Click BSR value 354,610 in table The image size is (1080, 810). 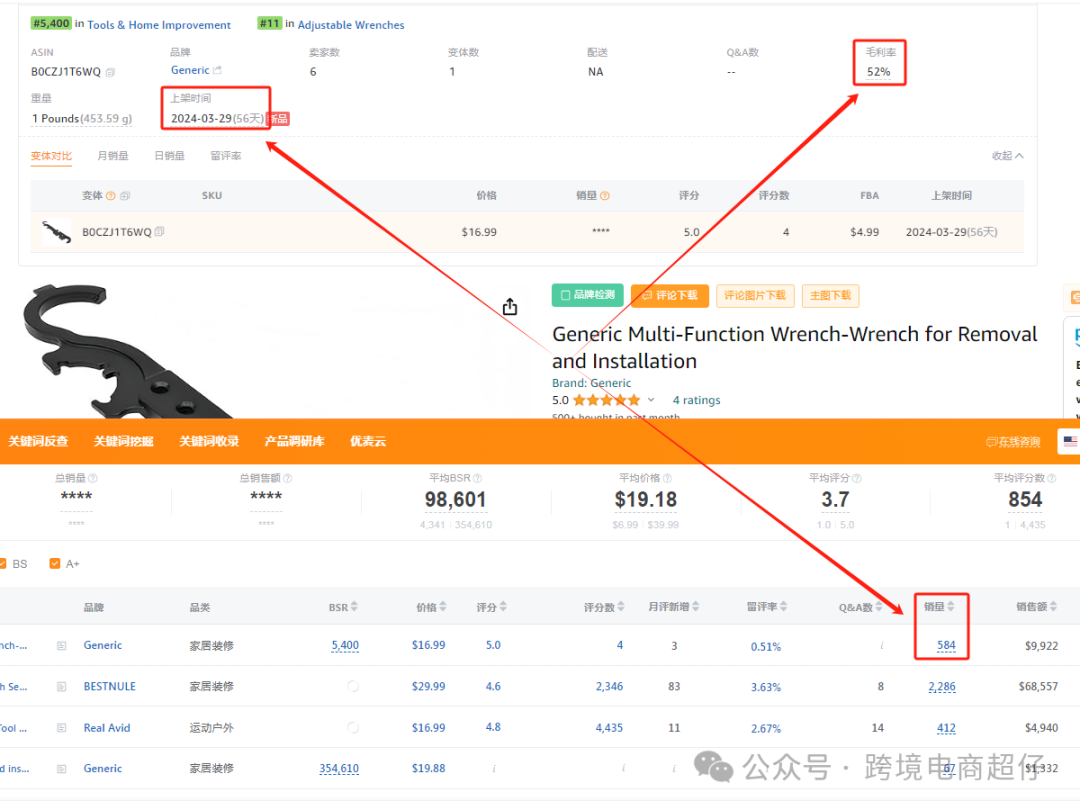[x=339, y=769]
